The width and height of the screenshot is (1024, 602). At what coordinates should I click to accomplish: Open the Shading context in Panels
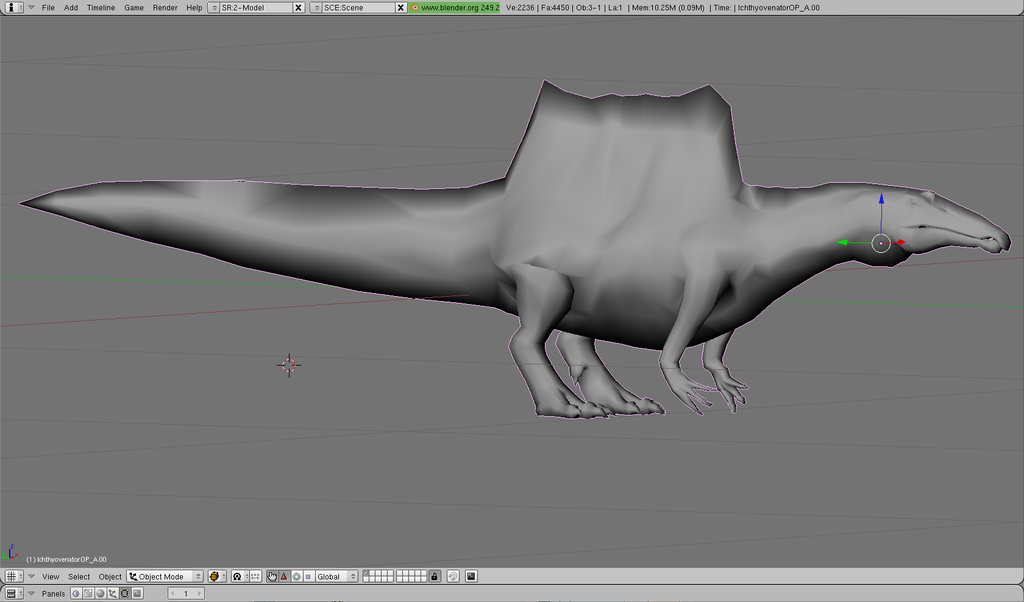[100, 594]
